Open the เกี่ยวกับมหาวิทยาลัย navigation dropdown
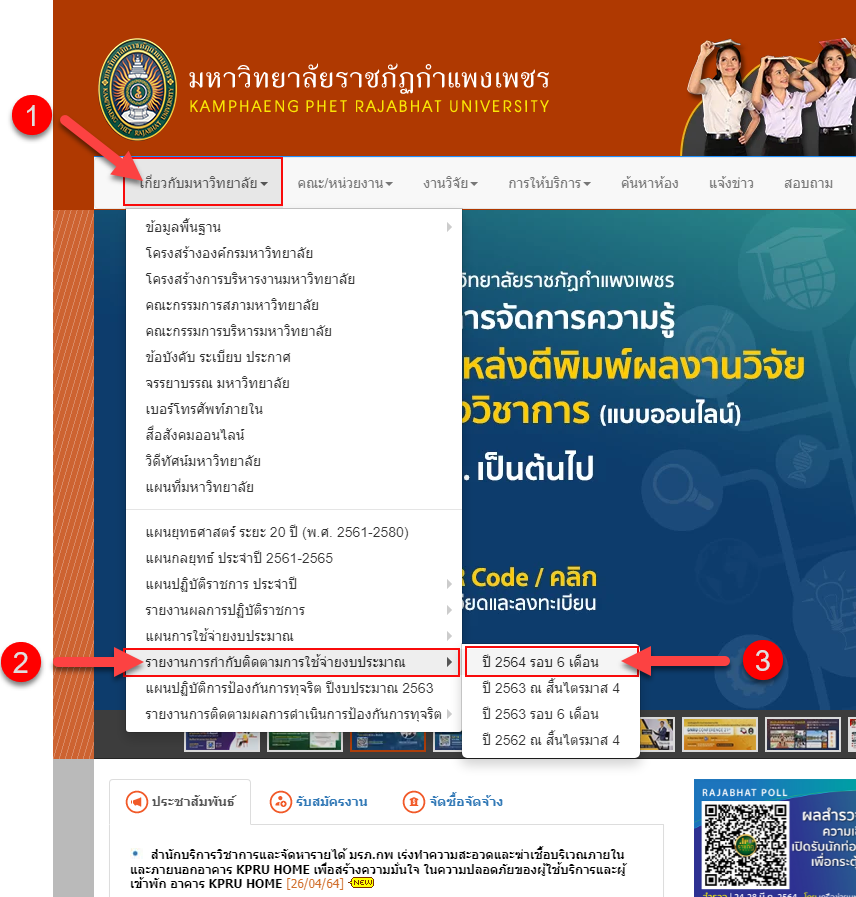856x897 pixels. [203, 183]
